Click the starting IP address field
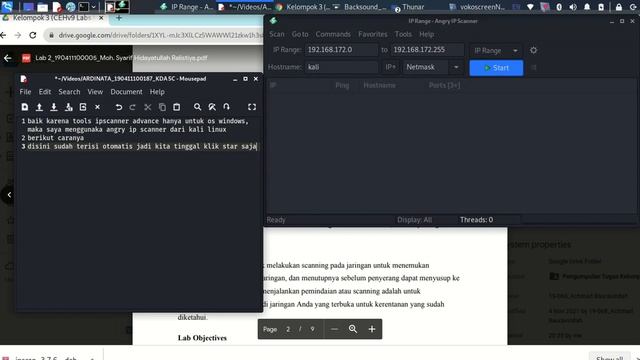This screenshot has height=360, width=640. (341, 50)
